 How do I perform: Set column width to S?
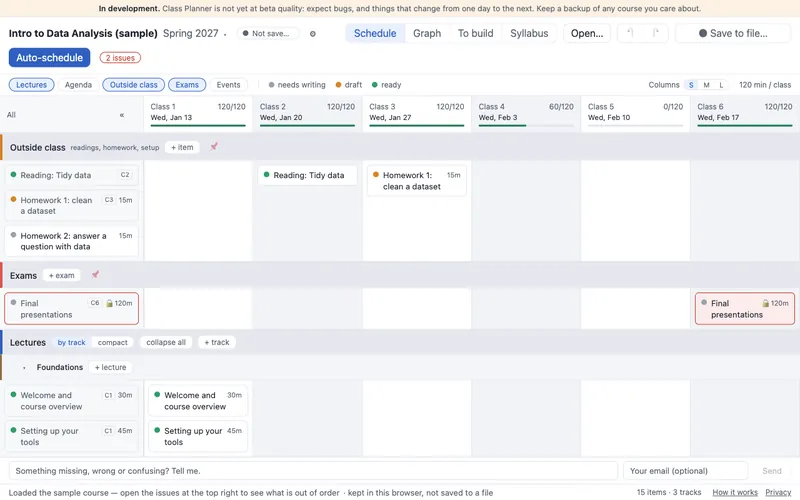pyautogui.click(x=691, y=85)
